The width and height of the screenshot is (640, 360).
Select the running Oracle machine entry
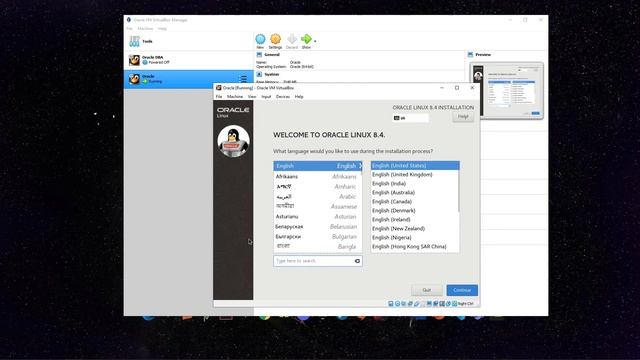click(189, 79)
